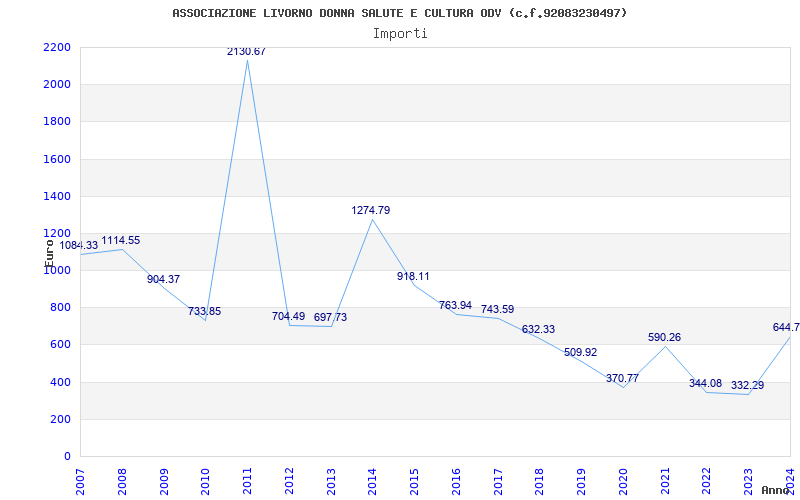Click the Anno x-axis title

tap(774, 490)
